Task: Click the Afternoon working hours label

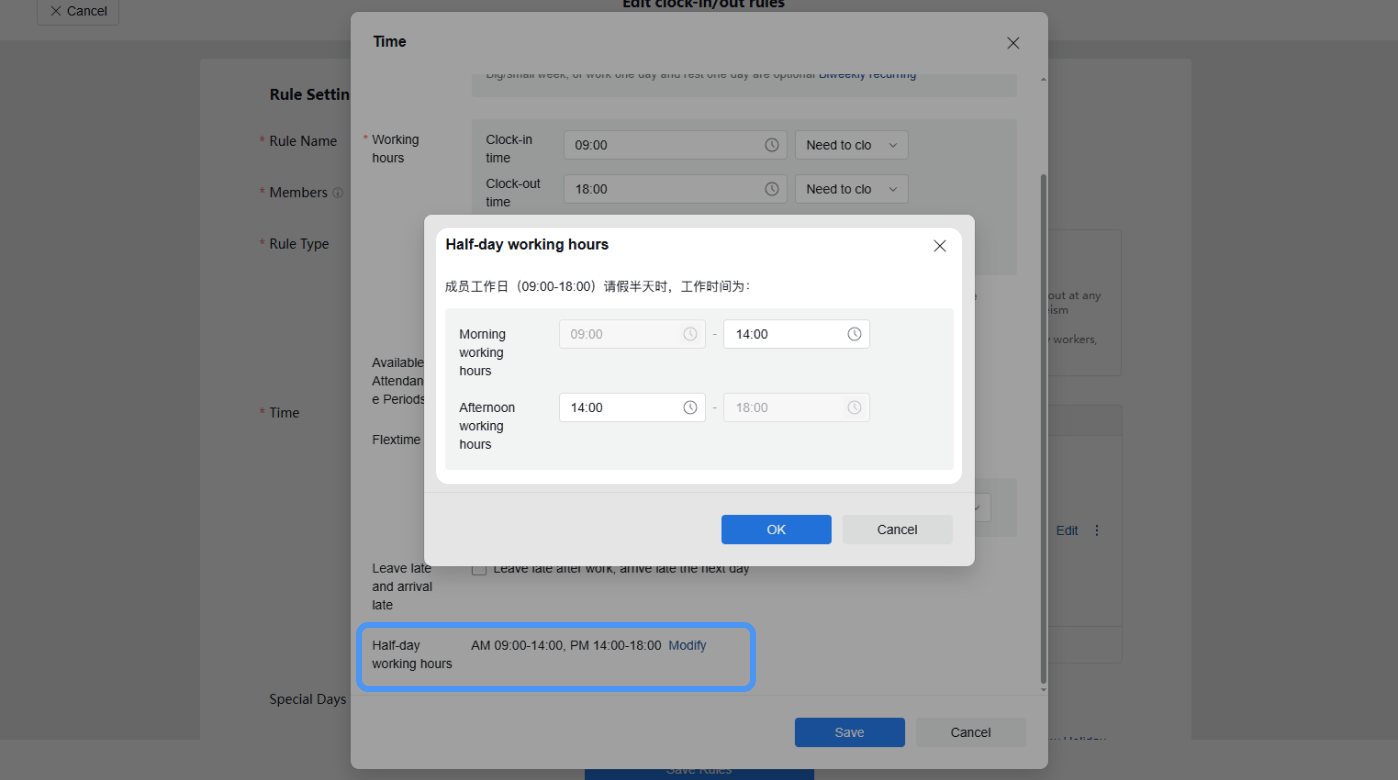Action: tap(487, 426)
